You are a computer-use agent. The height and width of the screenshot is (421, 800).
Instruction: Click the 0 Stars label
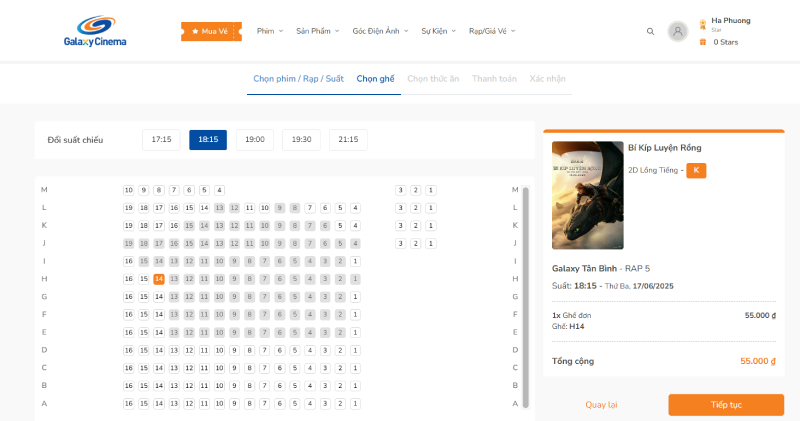pyautogui.click(x=726, y=42)
